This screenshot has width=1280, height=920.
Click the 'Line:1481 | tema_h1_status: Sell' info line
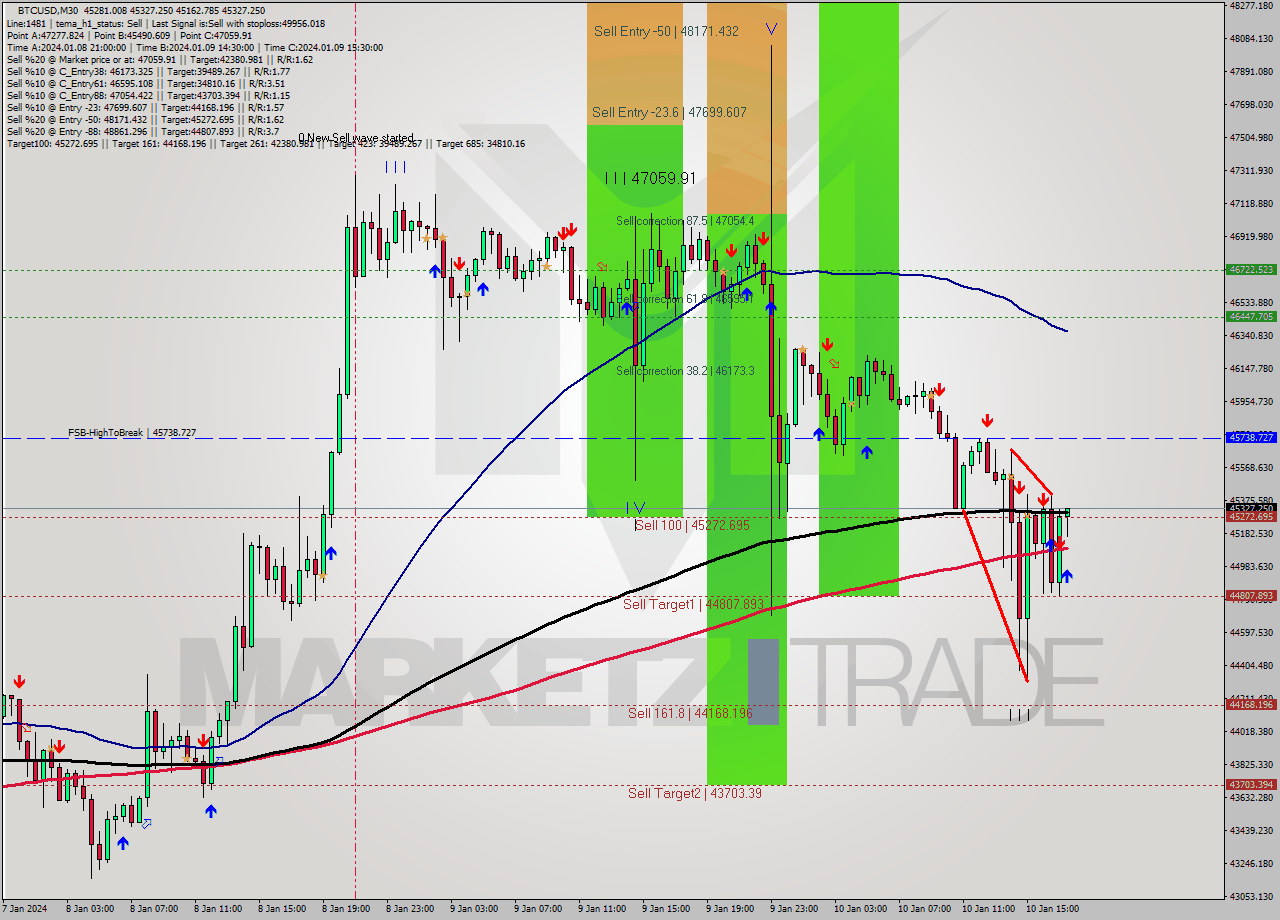(165, 23)
